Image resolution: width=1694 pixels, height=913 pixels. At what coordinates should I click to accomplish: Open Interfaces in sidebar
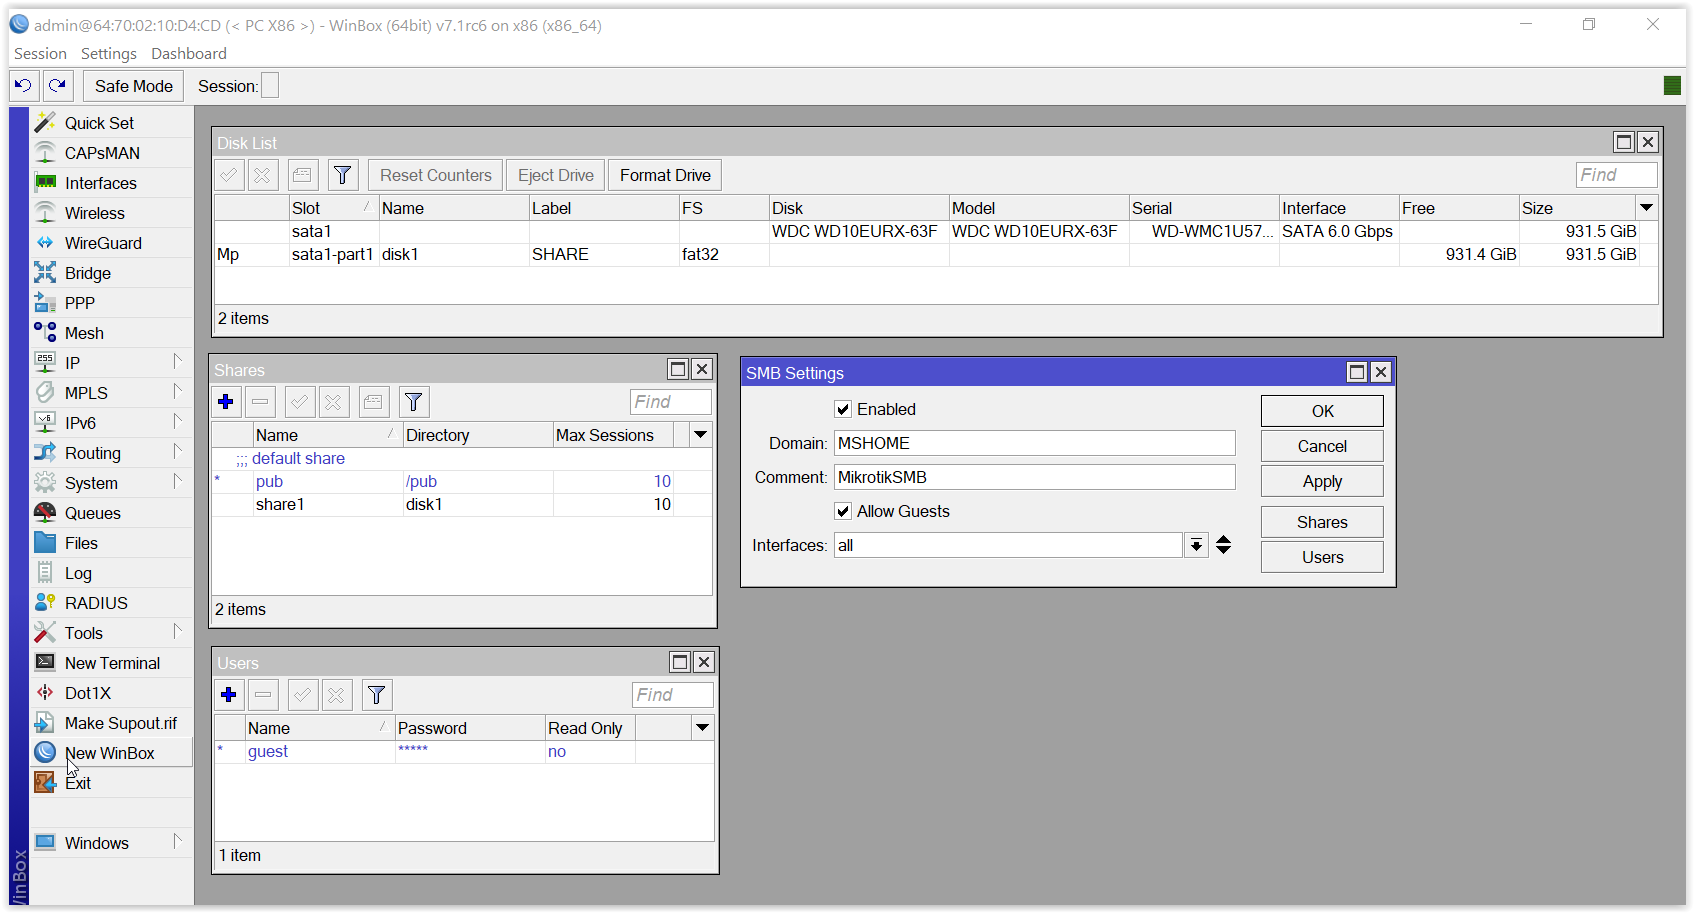coord(112,183)
